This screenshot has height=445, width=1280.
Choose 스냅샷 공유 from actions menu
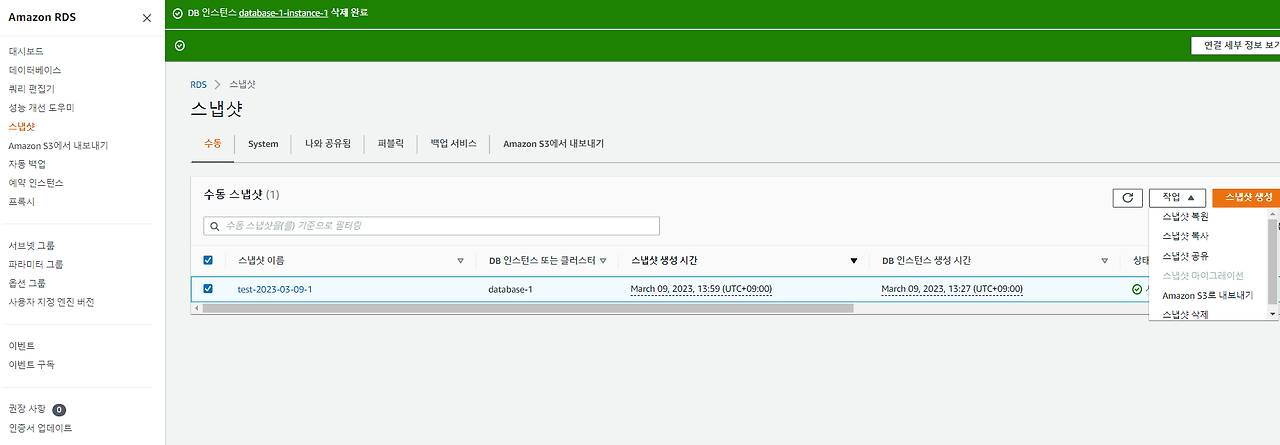pos(1185,256)
